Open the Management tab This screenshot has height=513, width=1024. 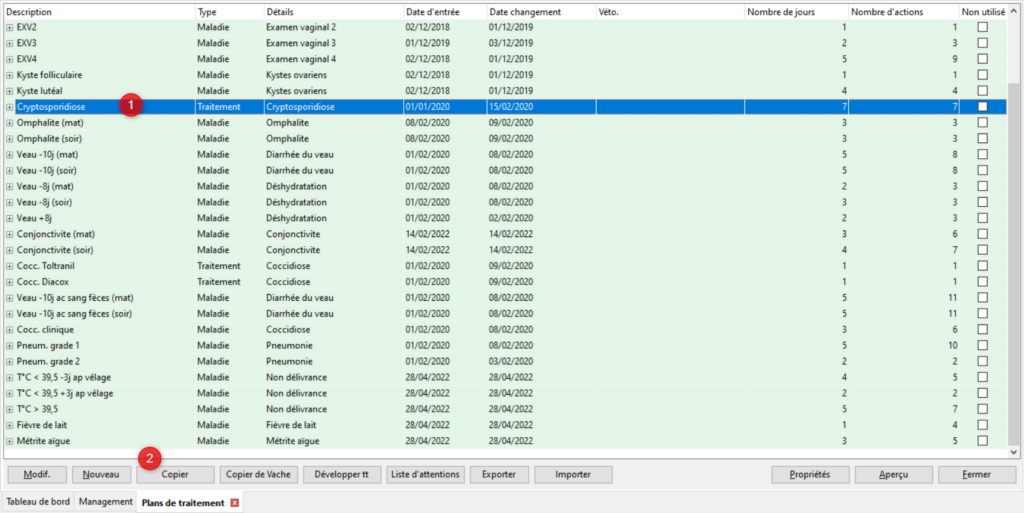(x=105, y=502)
